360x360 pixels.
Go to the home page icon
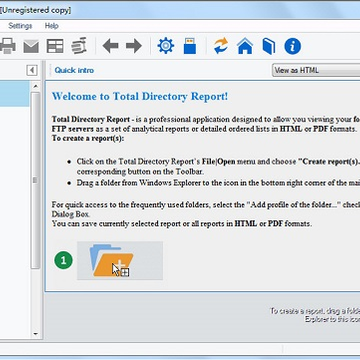click(245, 46)
